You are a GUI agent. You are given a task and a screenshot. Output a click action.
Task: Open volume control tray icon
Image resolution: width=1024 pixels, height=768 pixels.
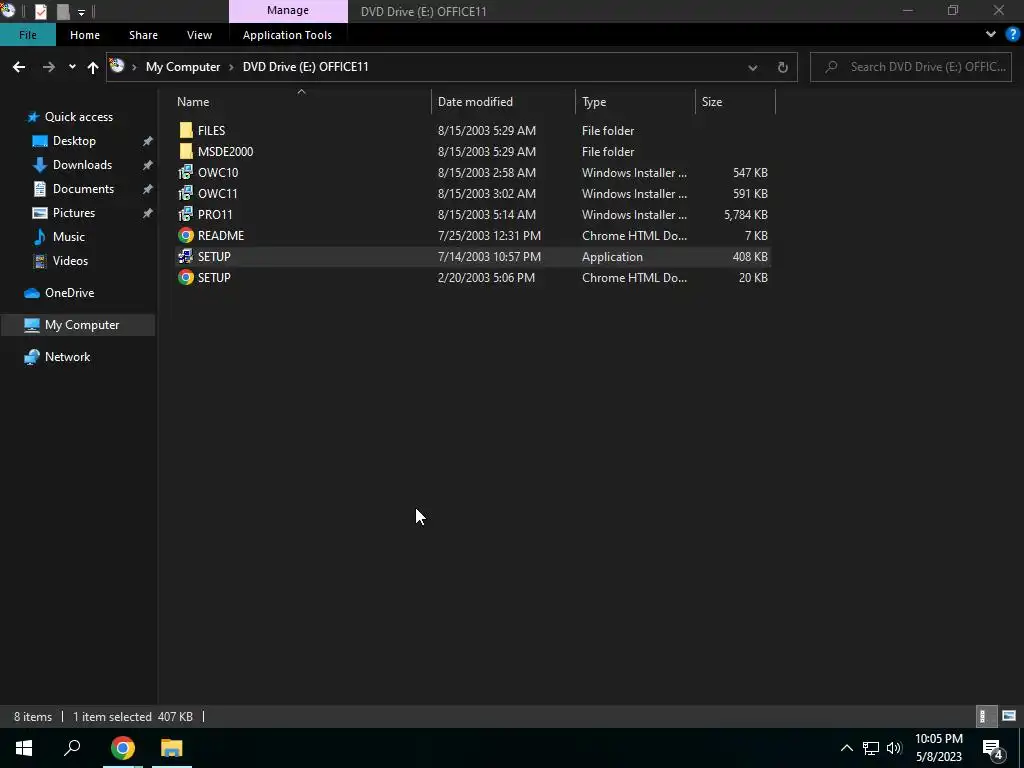pos(894,748)
